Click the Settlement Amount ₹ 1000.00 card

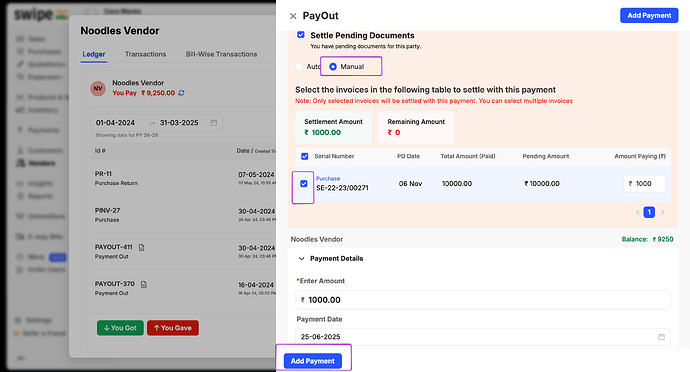(333, 127)
